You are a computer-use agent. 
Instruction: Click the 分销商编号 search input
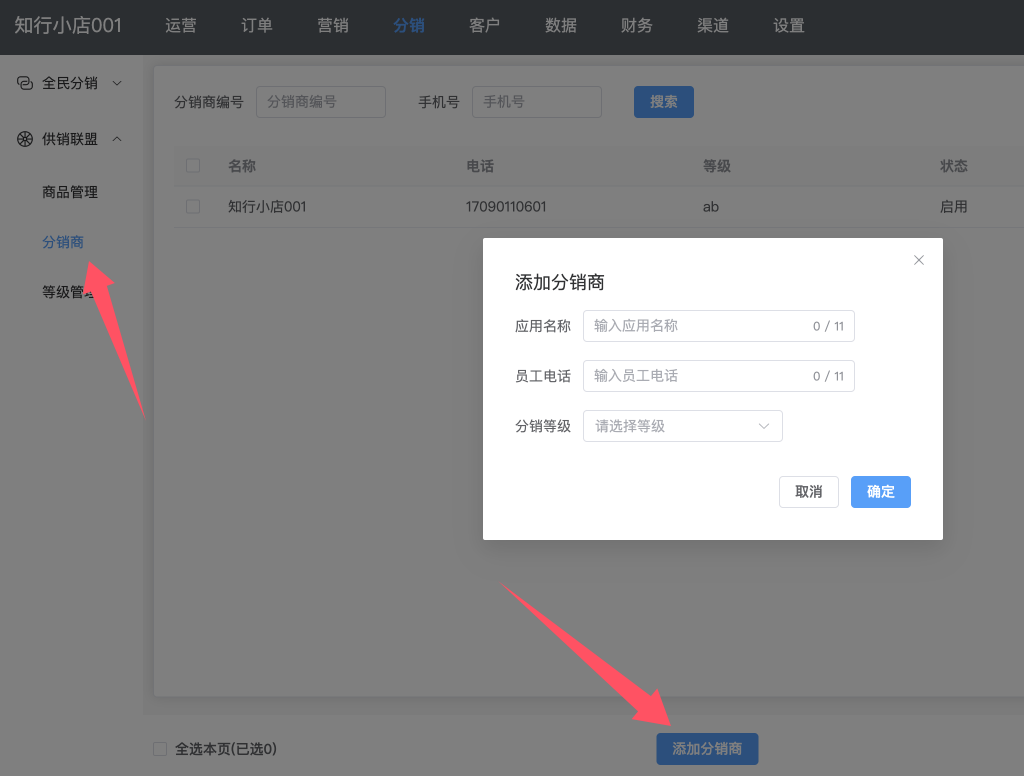coord(320,102)
